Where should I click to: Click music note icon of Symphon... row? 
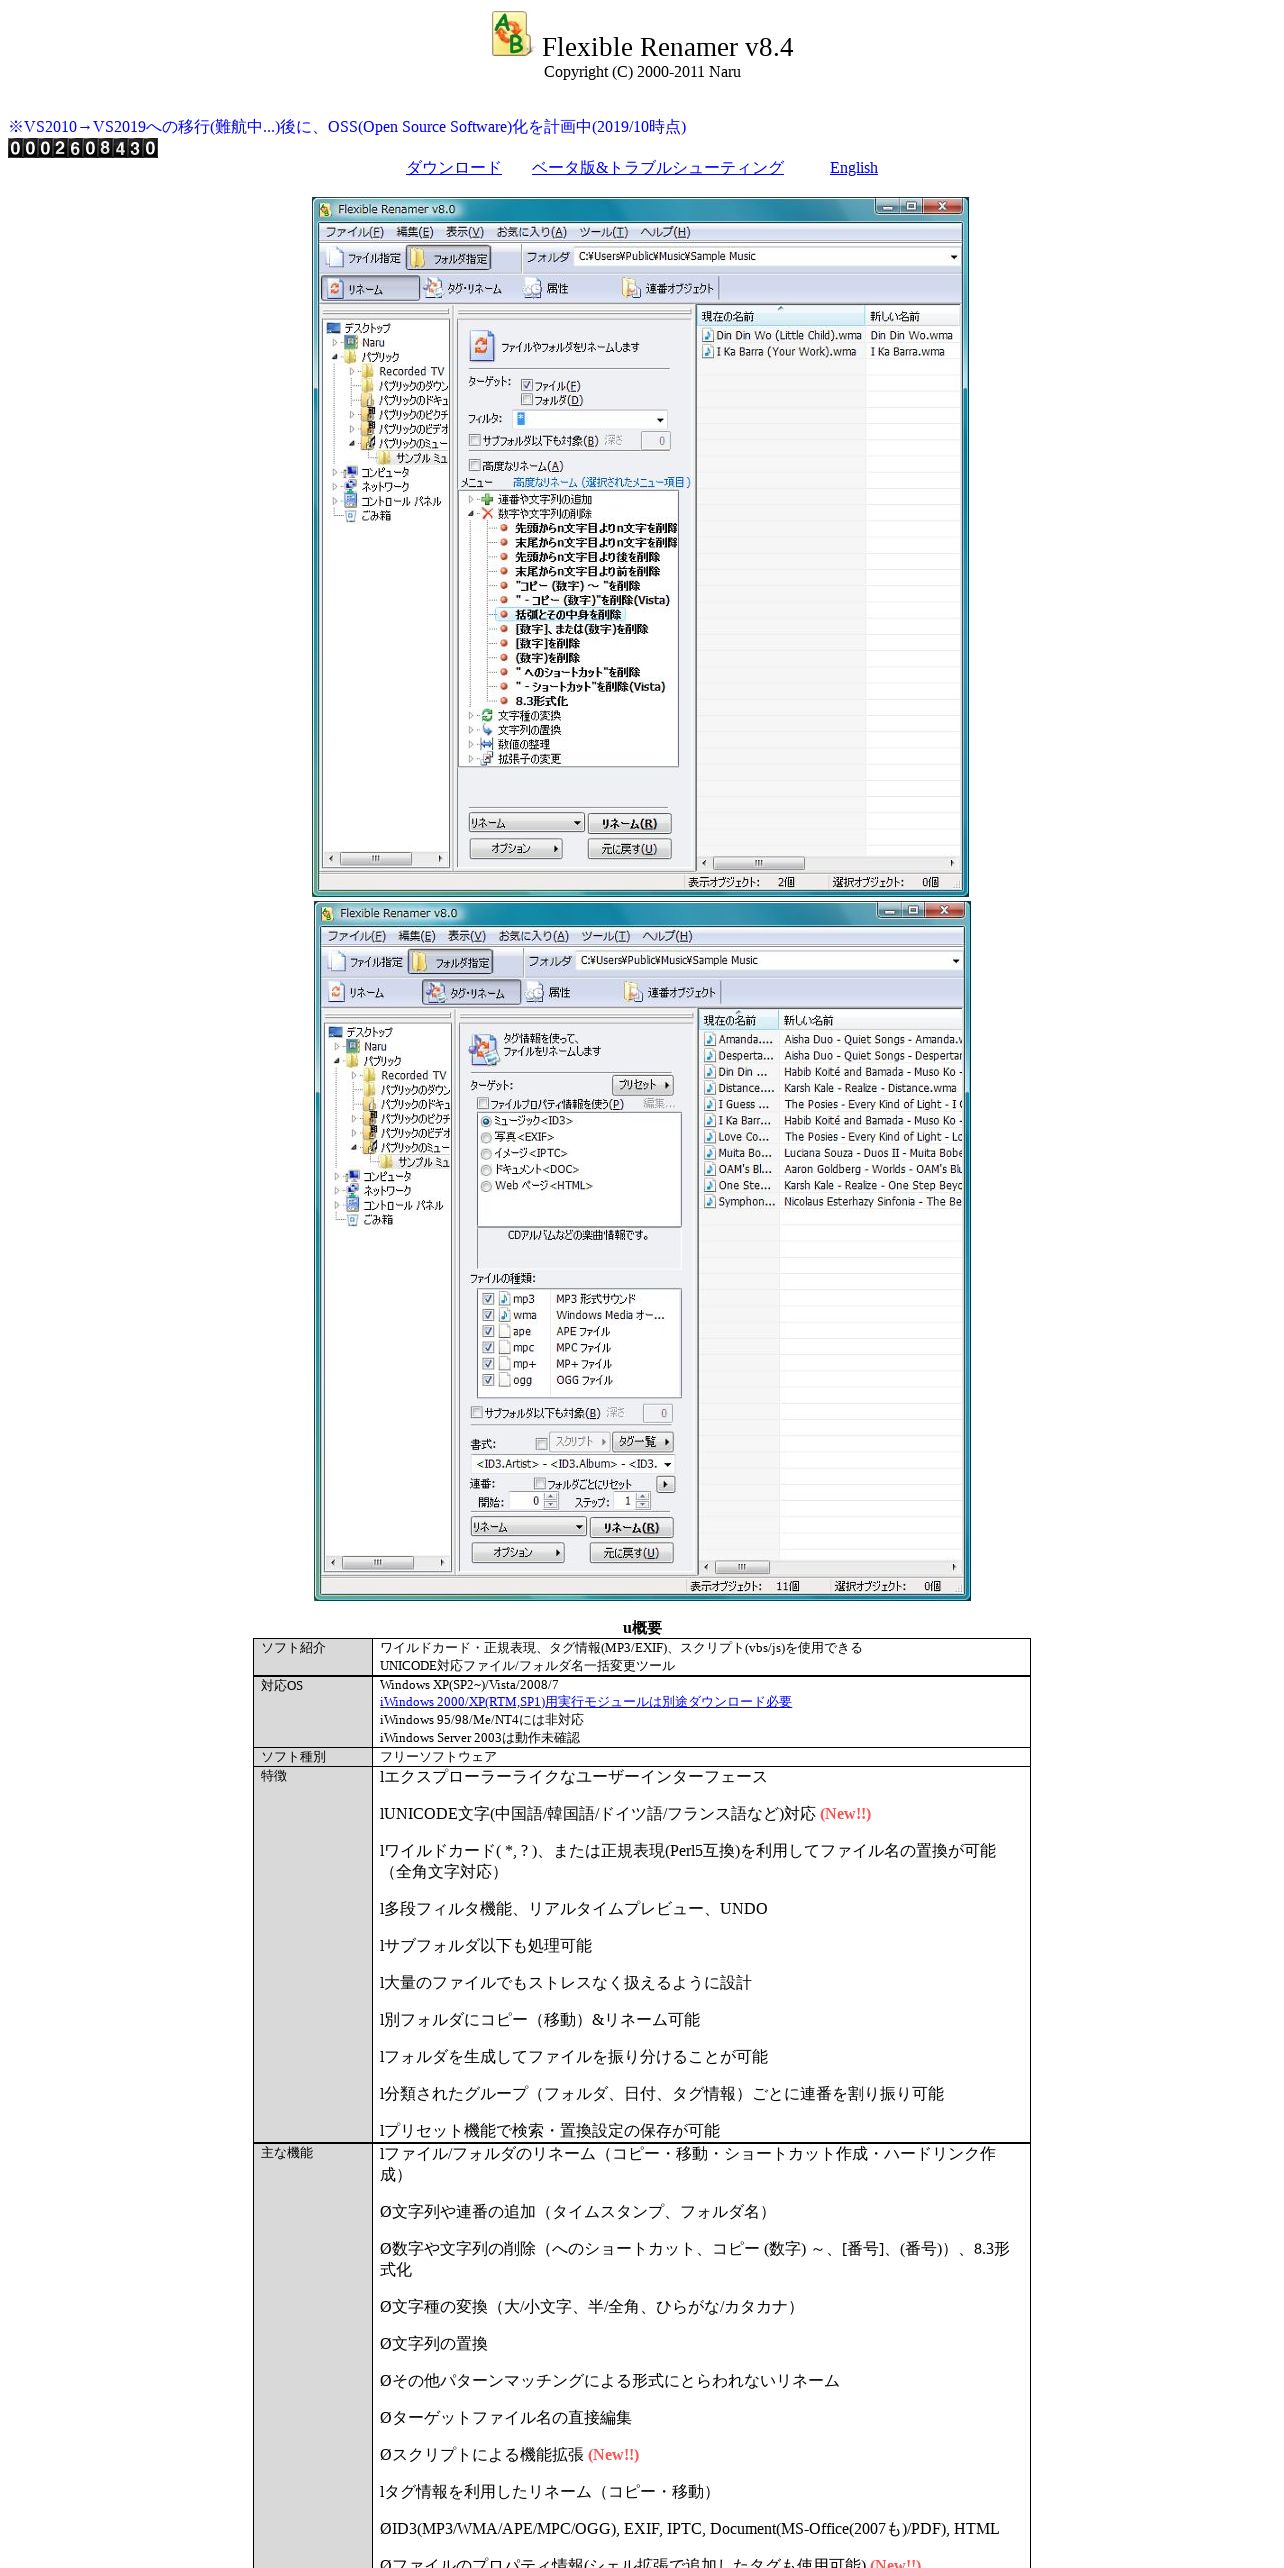pyautogui.click(x=710, y=1202)
